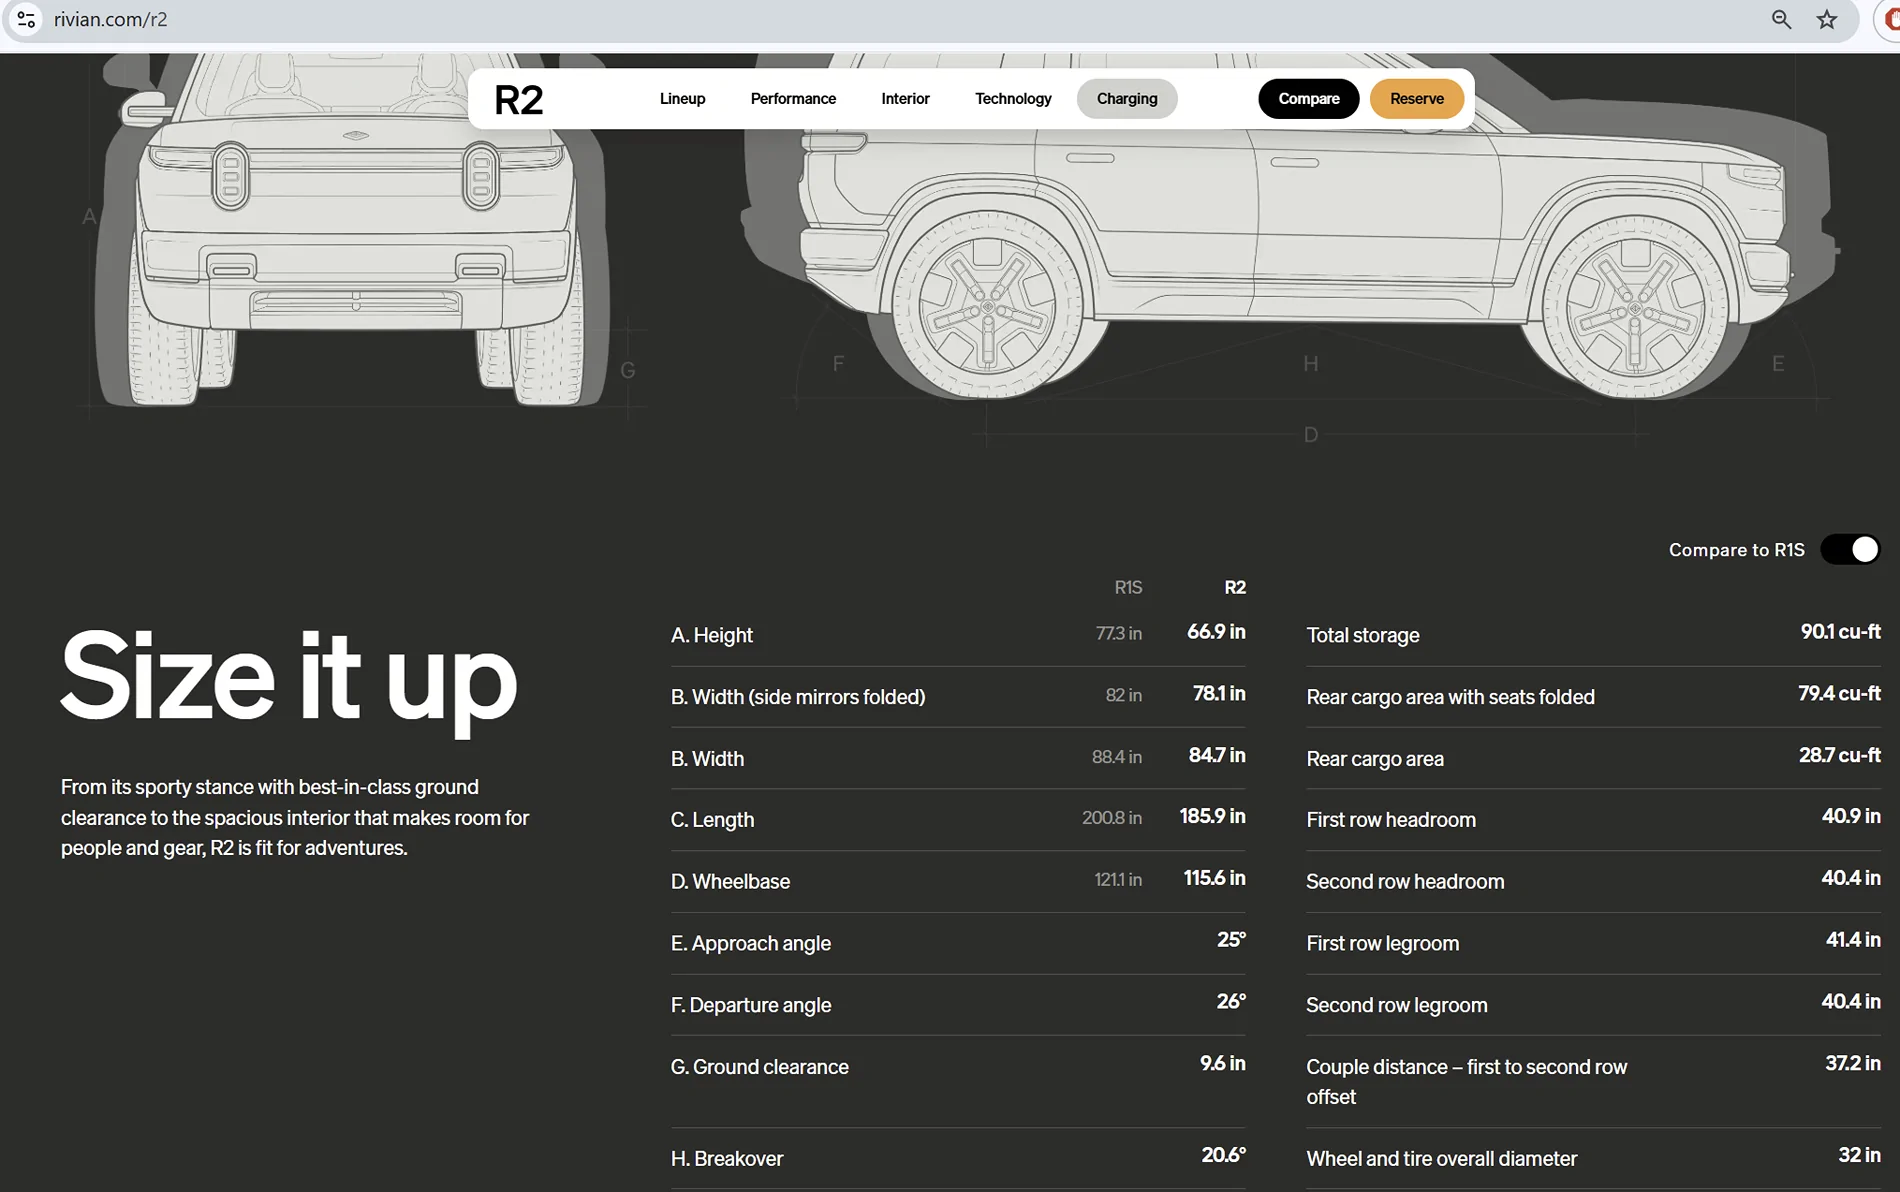The width and height of the screenshot is (1900, 1192).
Task: Select the Technology nav item
Action: click(x=1013, y=98)
